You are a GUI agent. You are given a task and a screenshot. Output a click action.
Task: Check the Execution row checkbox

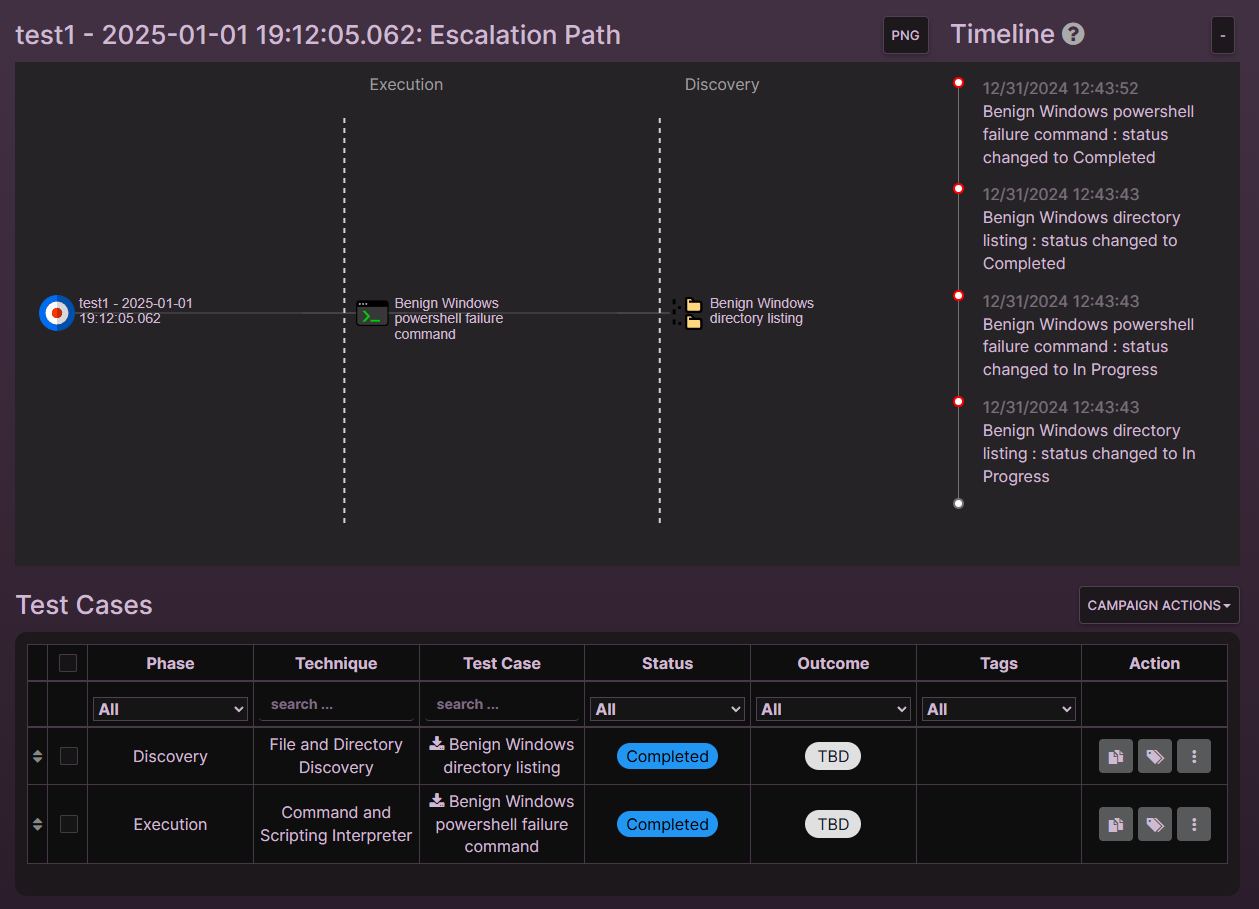point(68,825)
